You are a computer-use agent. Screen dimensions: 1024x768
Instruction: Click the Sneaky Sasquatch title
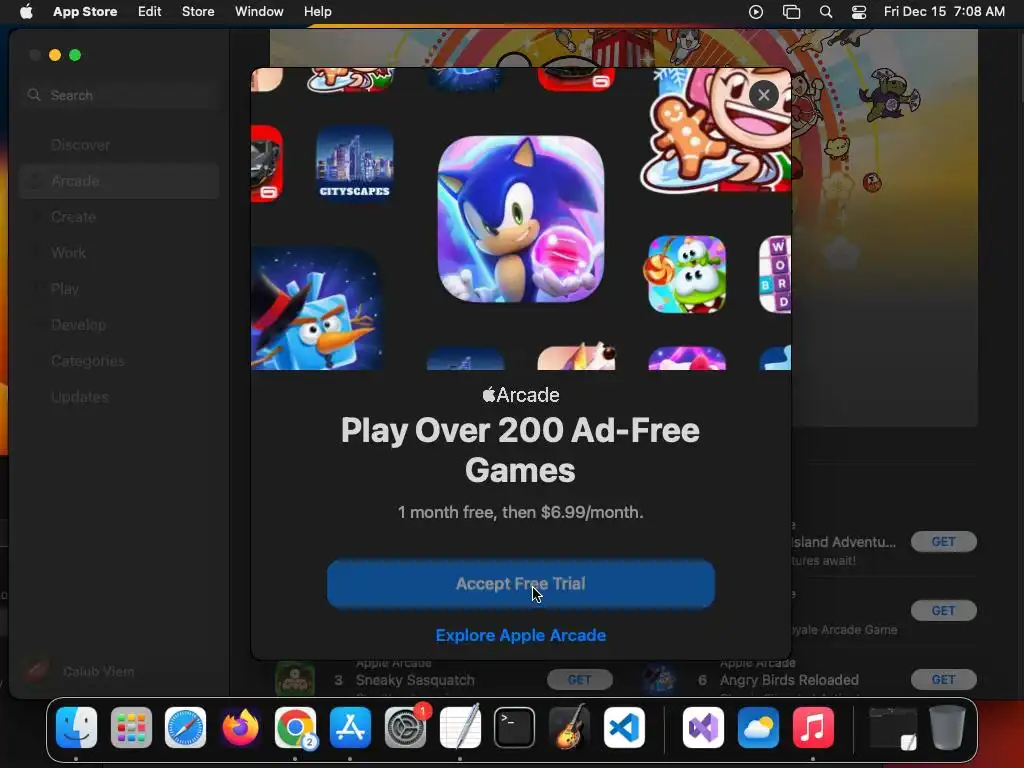pyautogui.click(x=415, y=680)
